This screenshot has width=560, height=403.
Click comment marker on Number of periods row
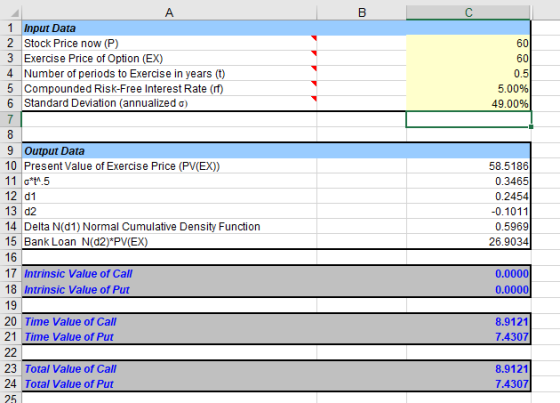pos(314,68)
